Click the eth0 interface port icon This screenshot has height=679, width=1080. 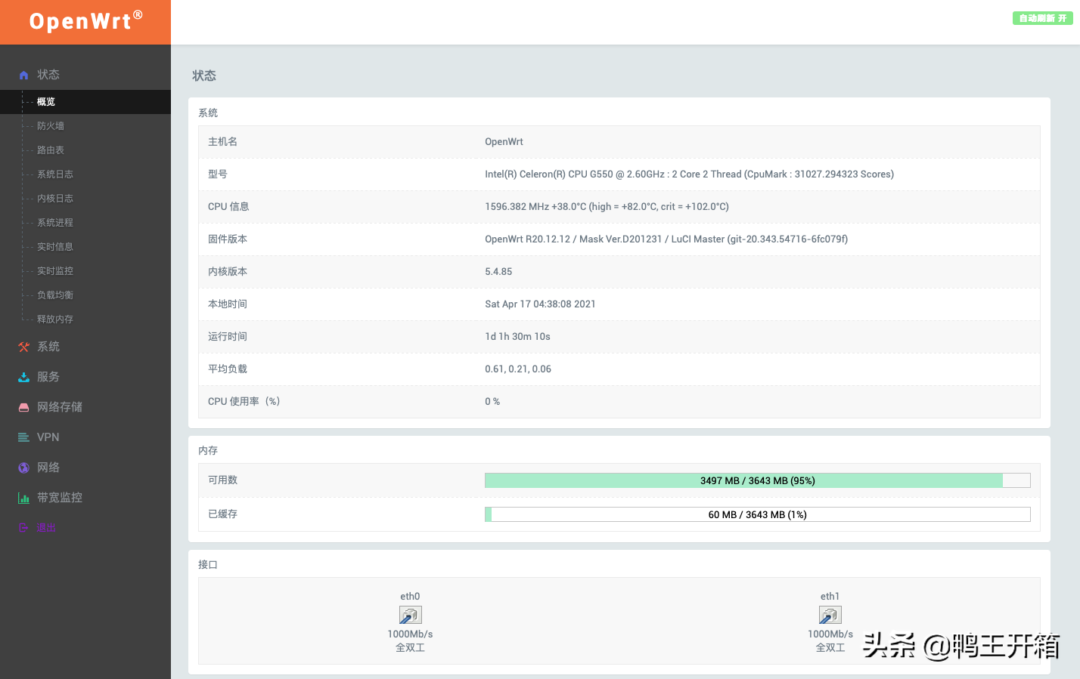click(x=410, y=615)
